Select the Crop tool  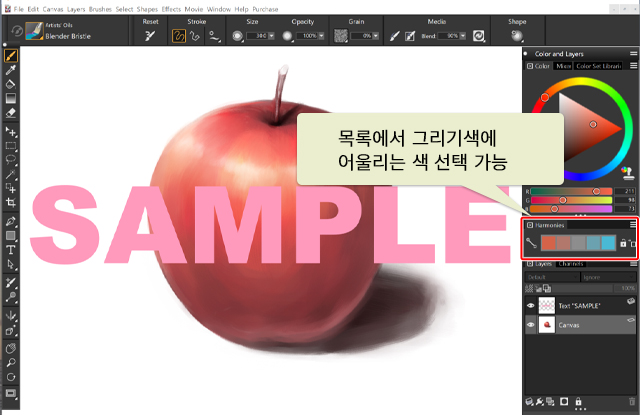tap(11, 202)
